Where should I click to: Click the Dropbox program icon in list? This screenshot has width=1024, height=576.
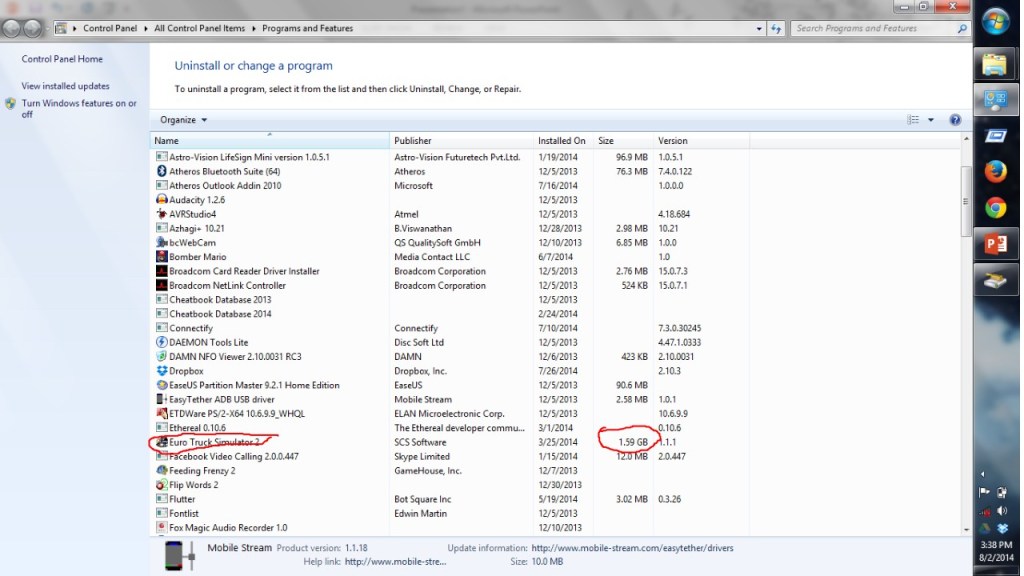tap(161, 371)
